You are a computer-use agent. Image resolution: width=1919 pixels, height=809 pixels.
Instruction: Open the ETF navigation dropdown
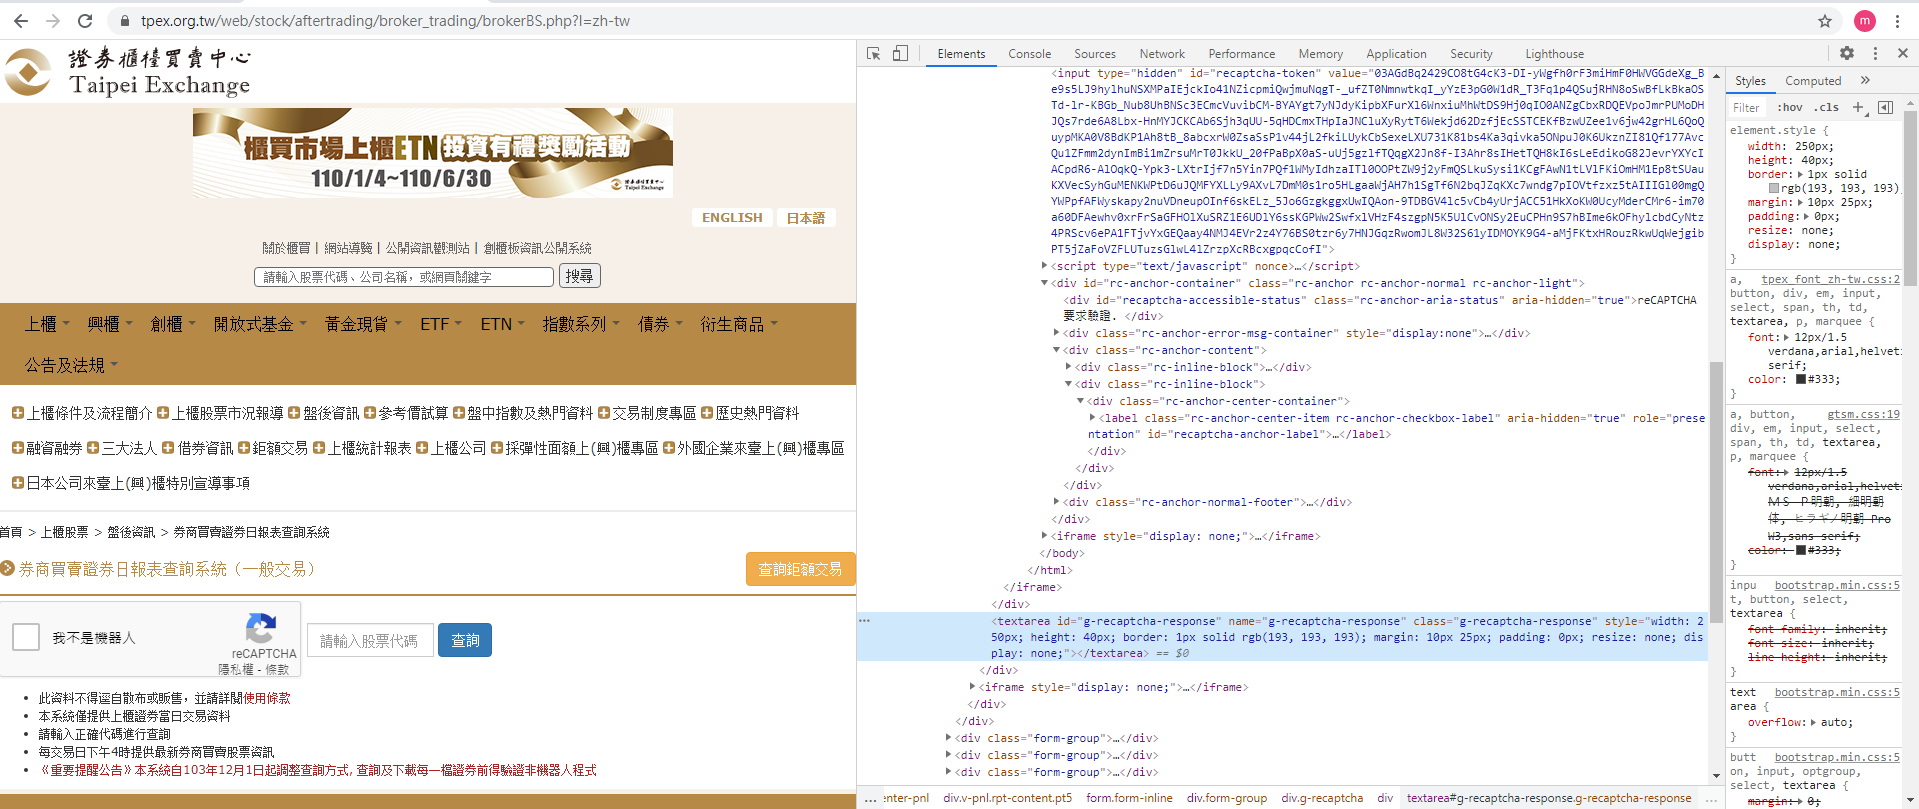441,324
